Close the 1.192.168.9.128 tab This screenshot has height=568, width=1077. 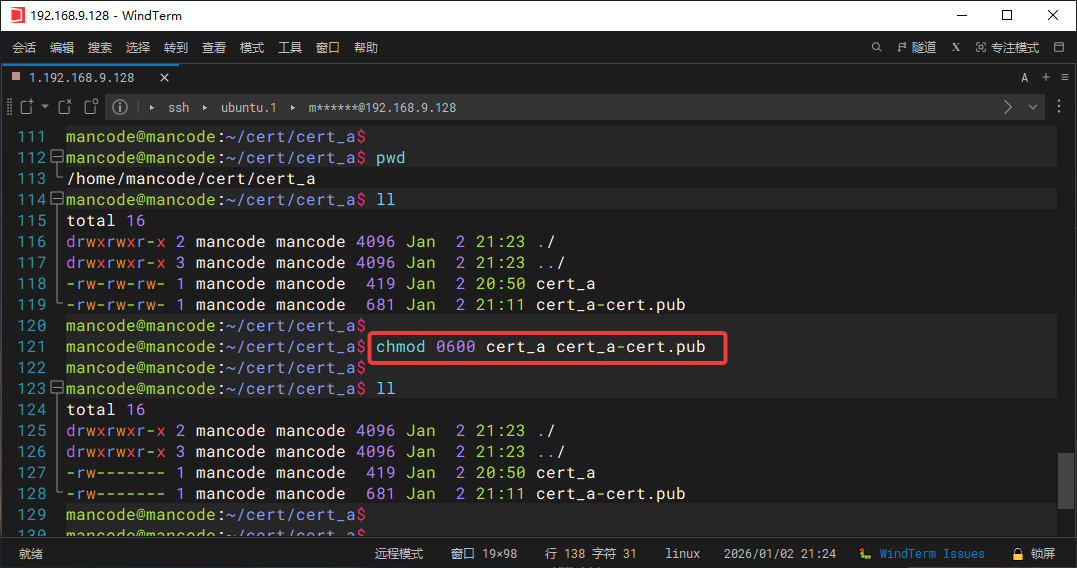[x=164, y=77]
